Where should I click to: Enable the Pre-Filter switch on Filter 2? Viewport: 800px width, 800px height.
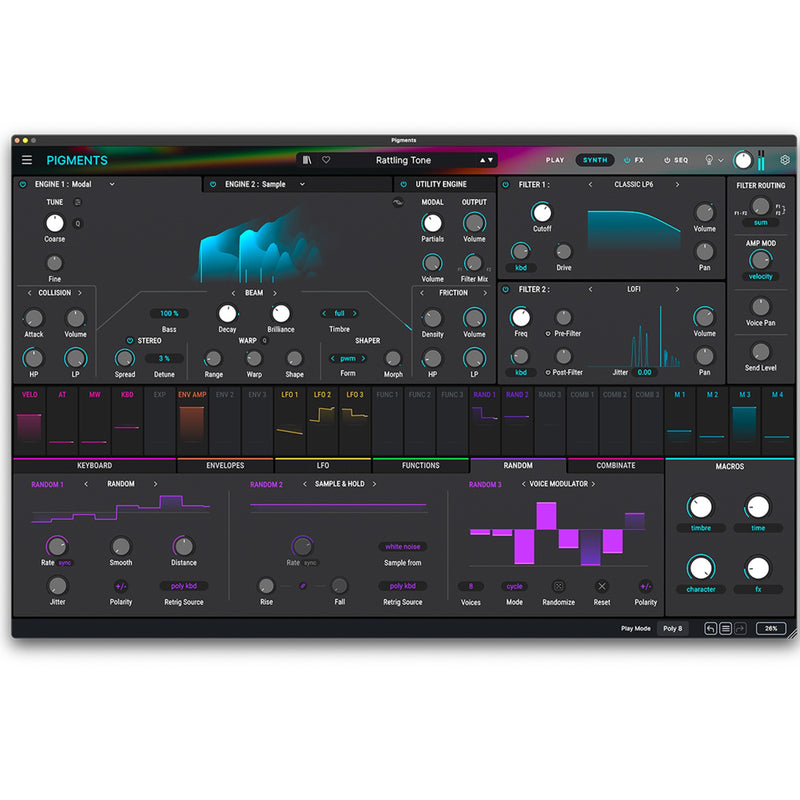(549, 332)
